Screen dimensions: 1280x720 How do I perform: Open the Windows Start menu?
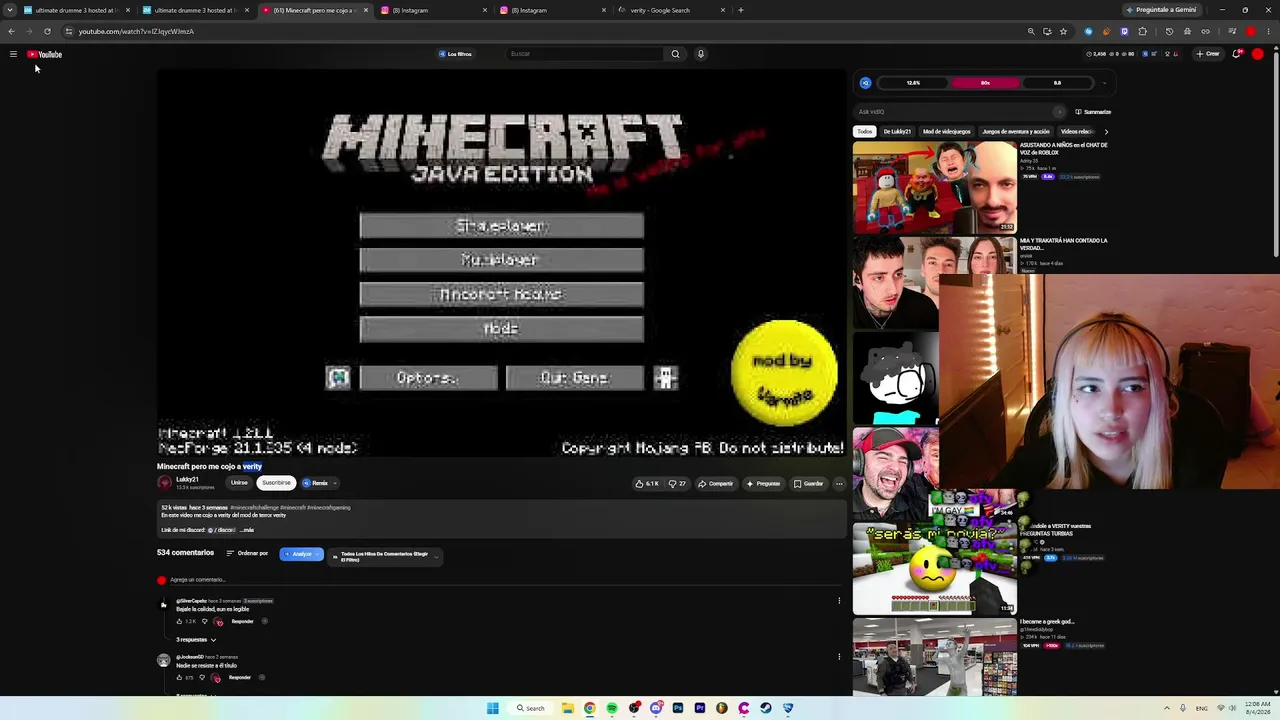[493, 708]
